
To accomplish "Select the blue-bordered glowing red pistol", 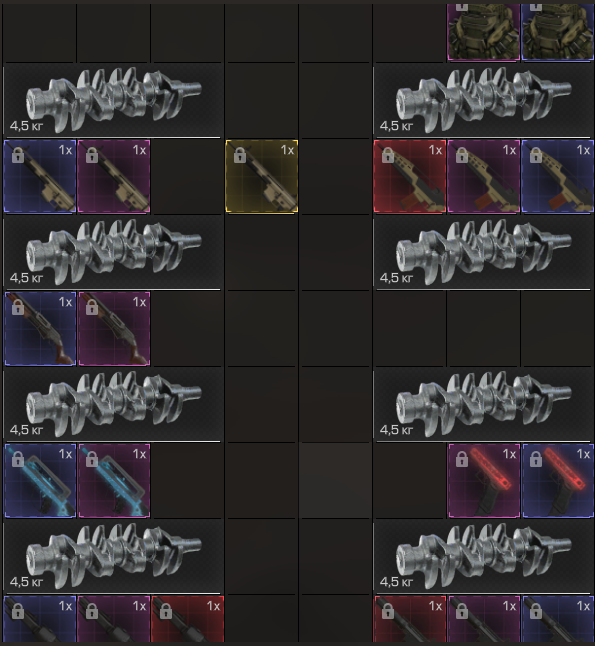I will (x=558, y=480).
